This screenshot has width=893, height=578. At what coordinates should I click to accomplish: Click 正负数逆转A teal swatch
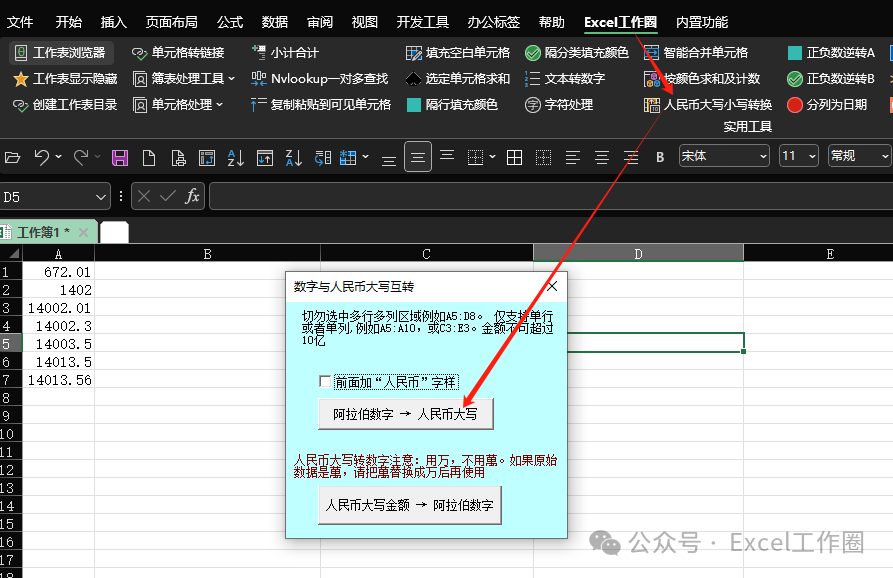[x=794, y=53]
